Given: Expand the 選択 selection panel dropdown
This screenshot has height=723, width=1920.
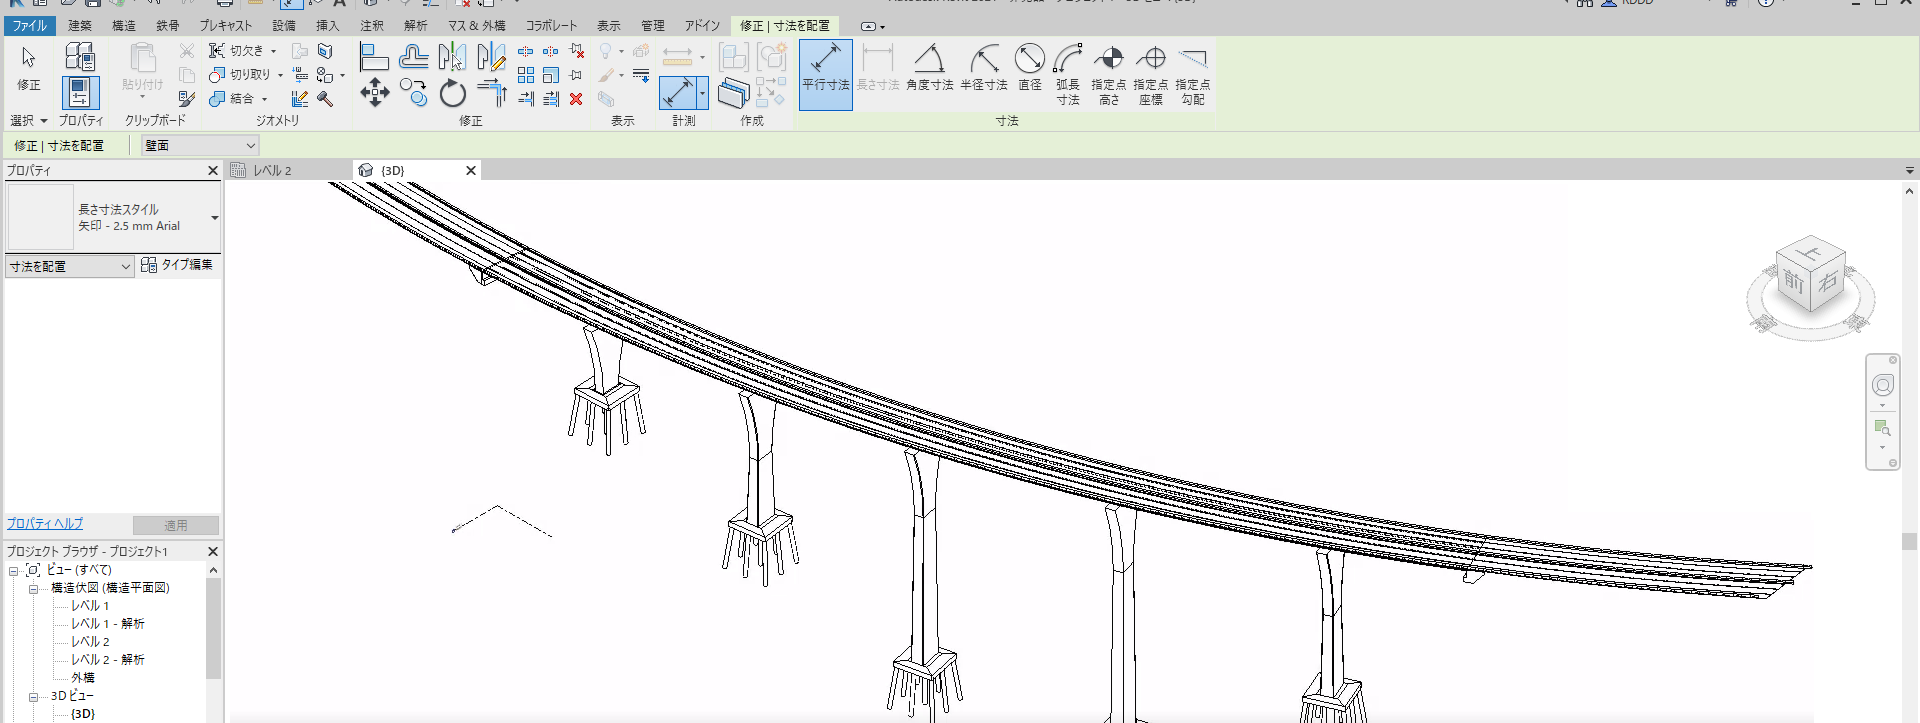Looking at the screenshot, I should [x=29, y=121].
